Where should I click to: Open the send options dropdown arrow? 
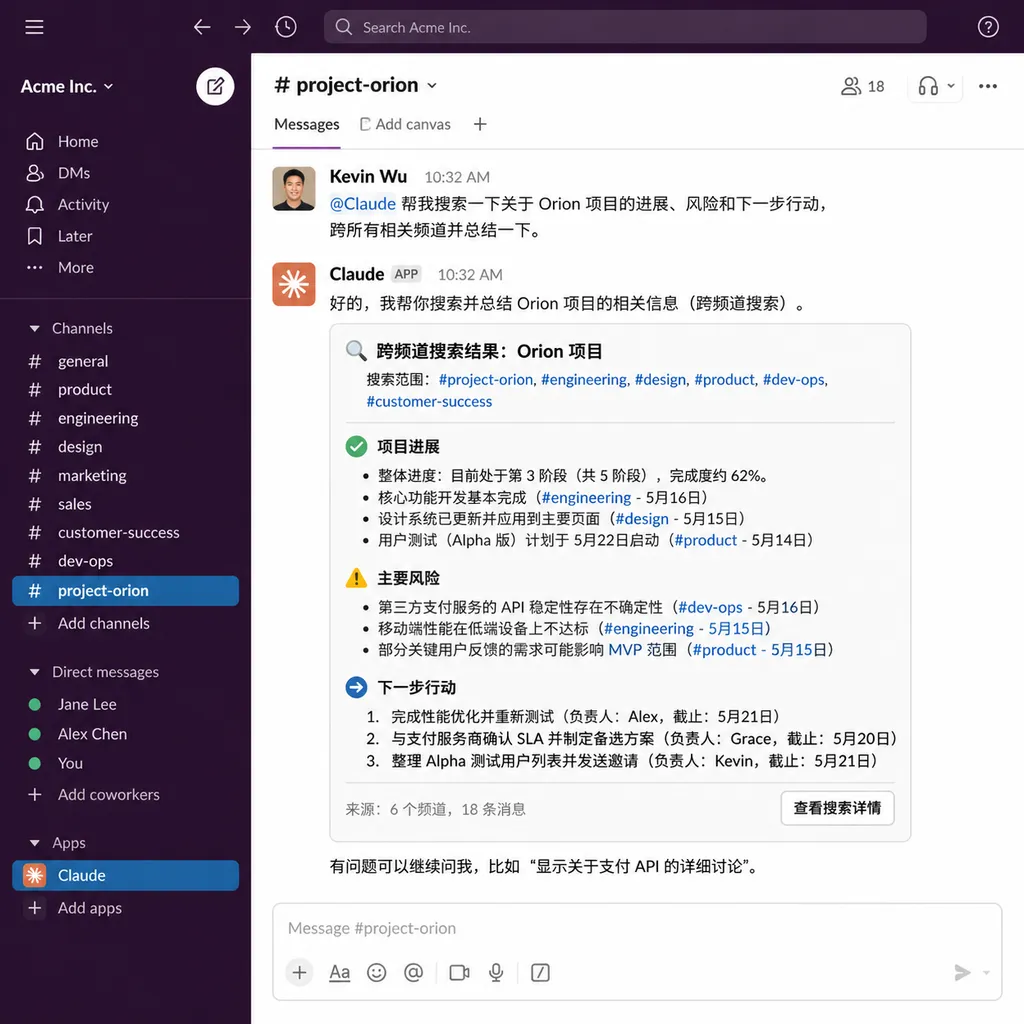[x=986, y=973]
